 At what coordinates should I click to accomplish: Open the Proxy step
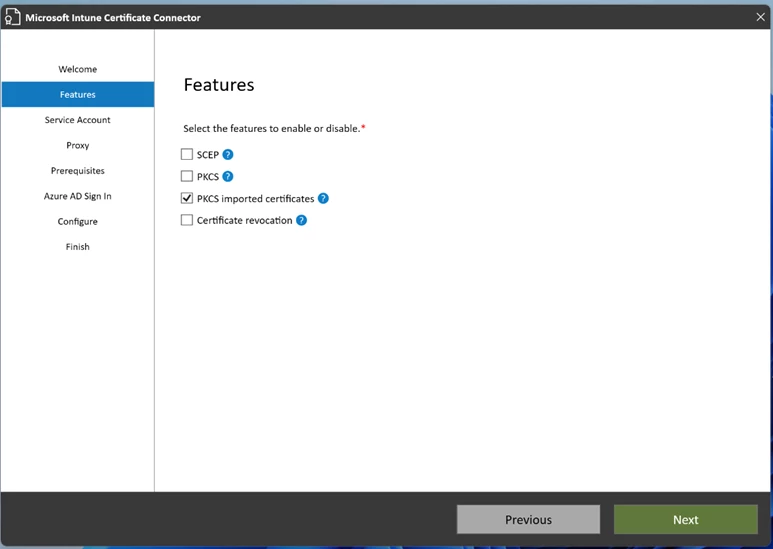click(78, 145)
